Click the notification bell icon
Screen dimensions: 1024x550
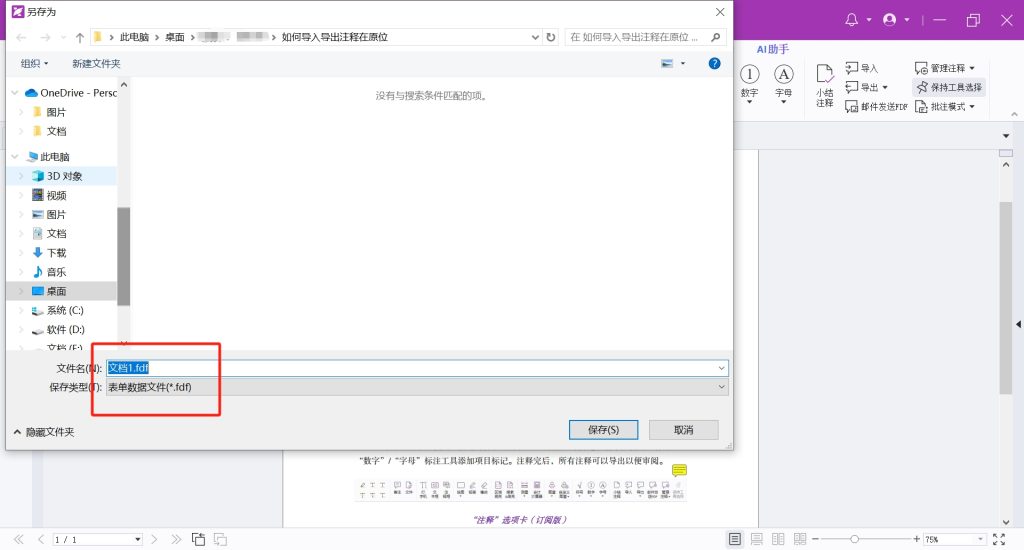[x=852, y=20]
